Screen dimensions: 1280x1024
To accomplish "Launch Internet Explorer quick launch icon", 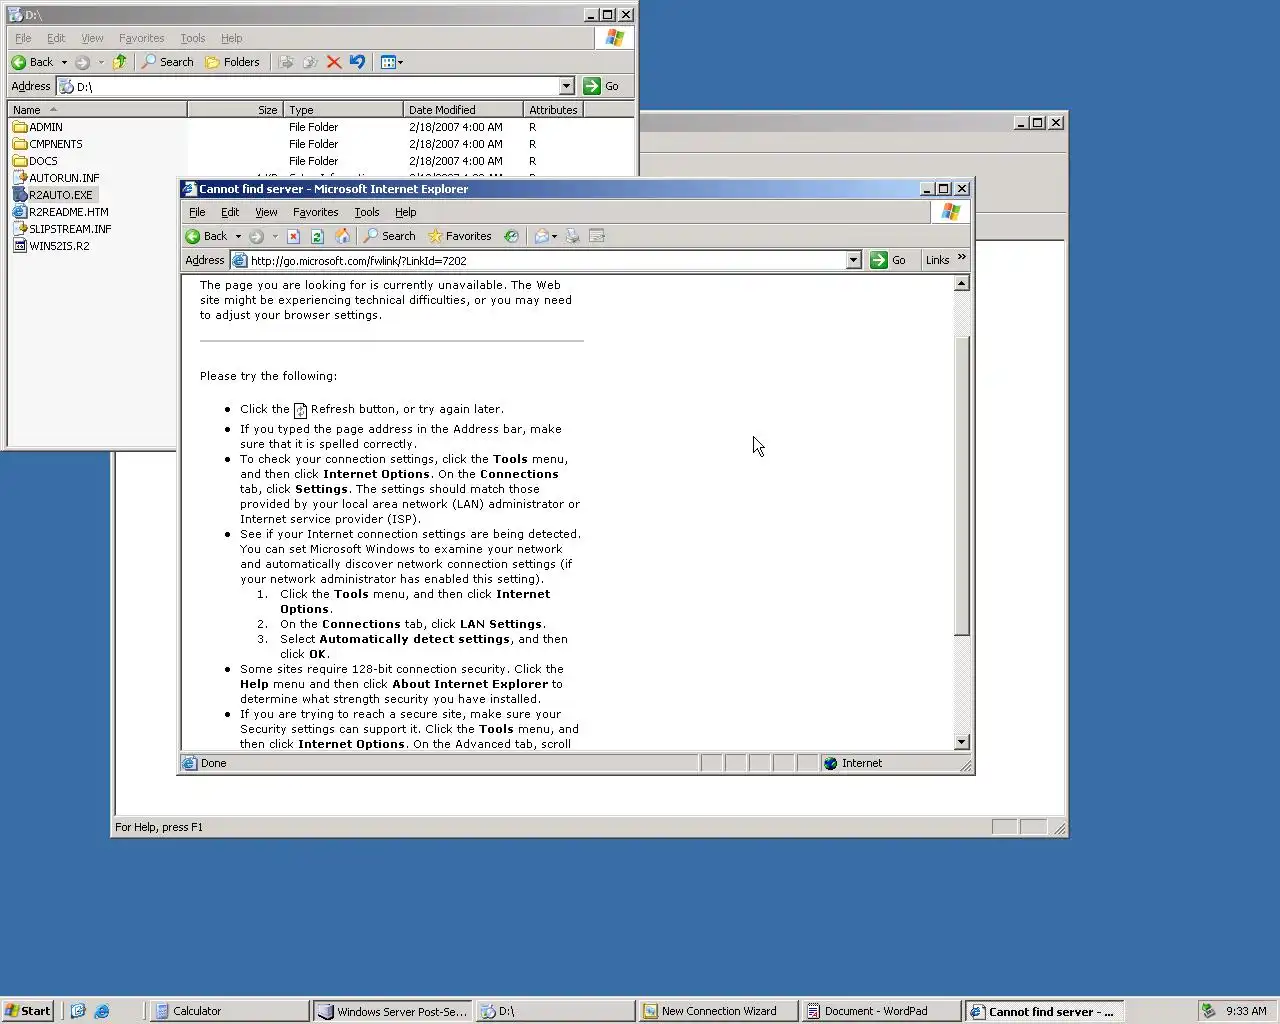I will click(x=102, y=1011).
